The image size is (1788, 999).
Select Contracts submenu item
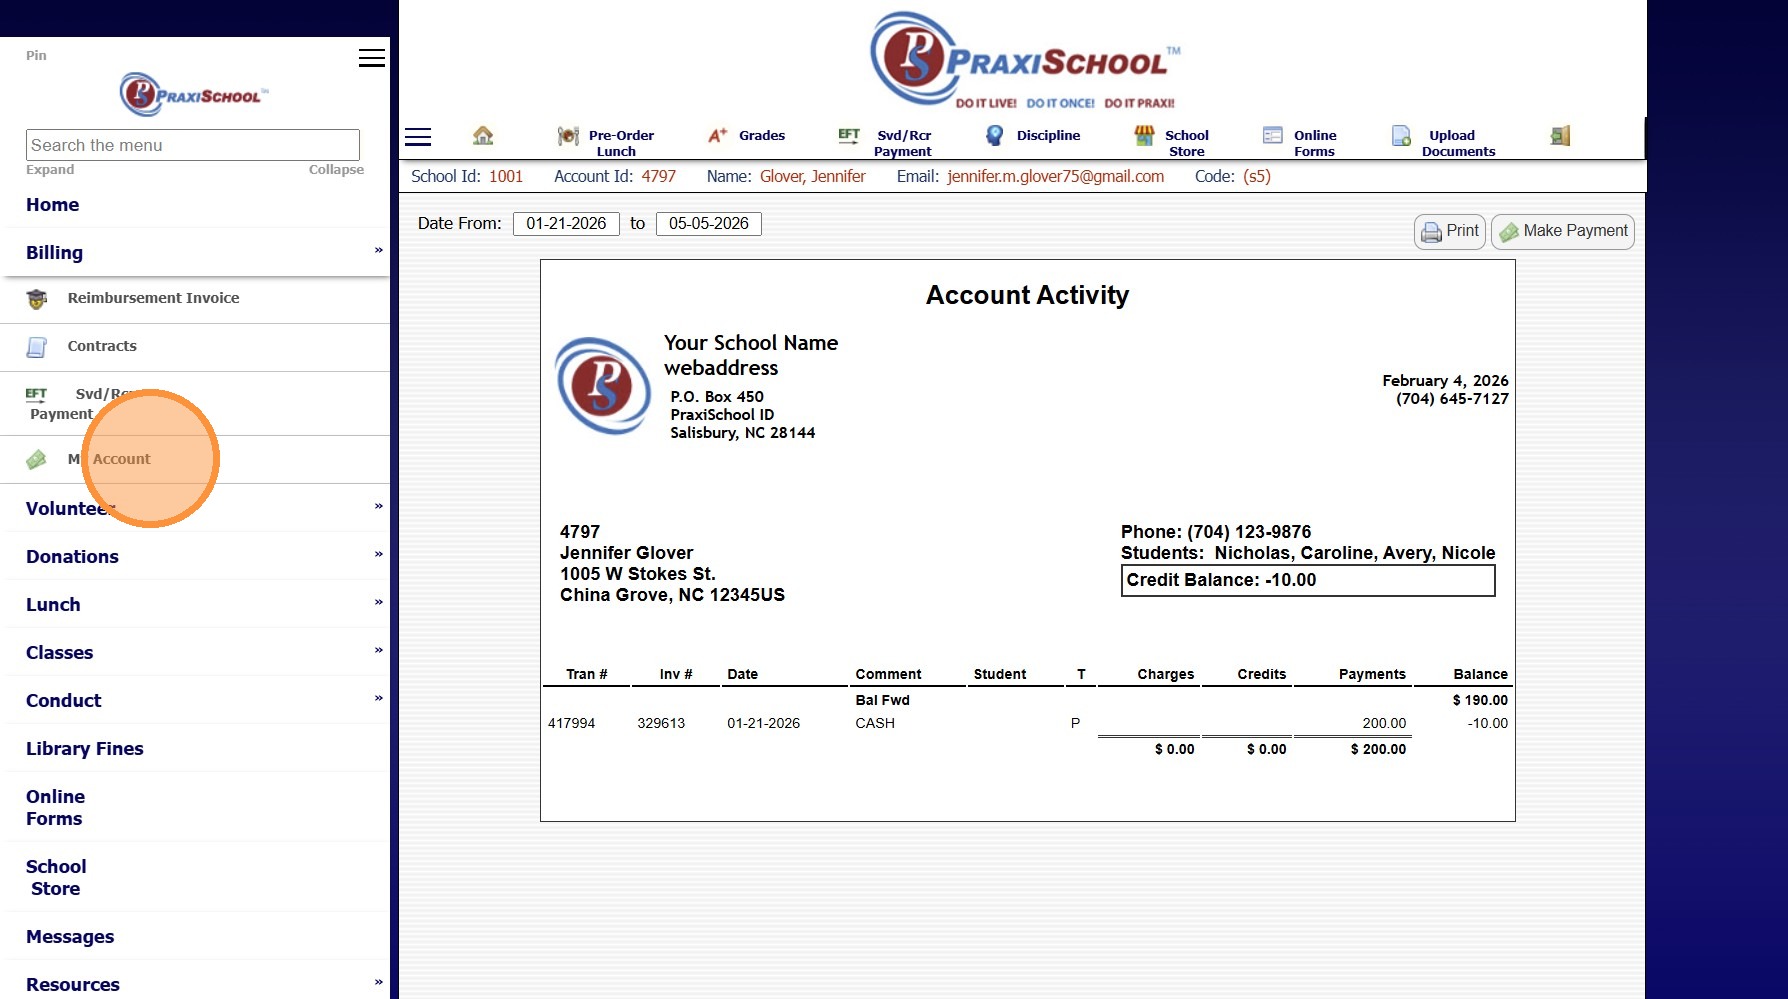tap(102, 346)
